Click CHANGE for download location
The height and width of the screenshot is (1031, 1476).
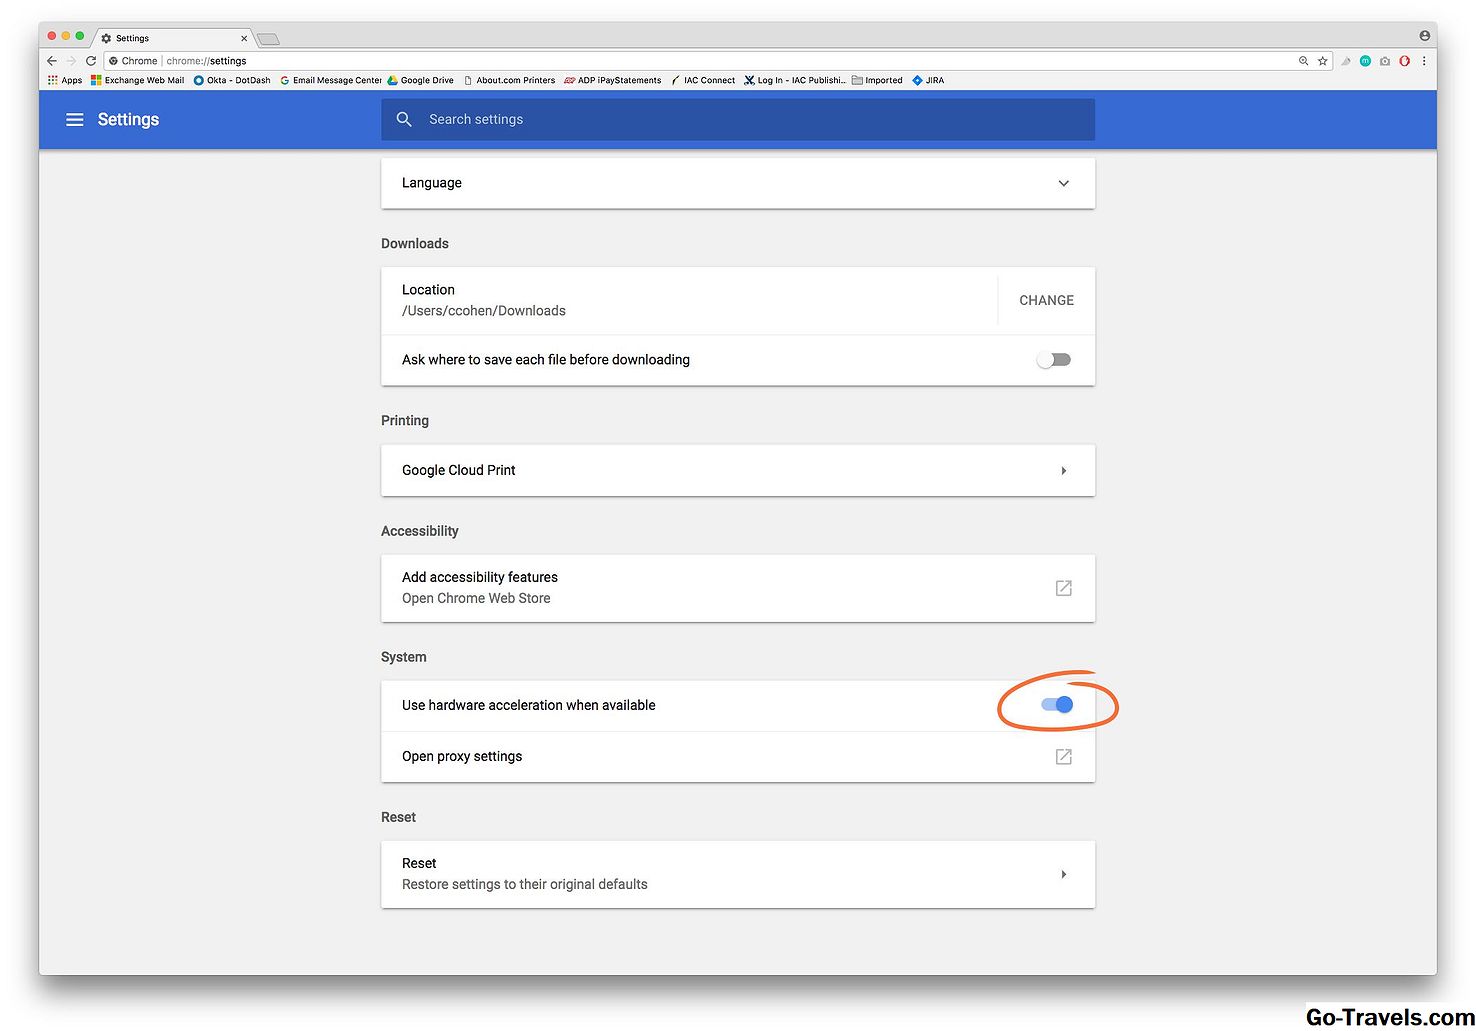[x=1046, y=300]
